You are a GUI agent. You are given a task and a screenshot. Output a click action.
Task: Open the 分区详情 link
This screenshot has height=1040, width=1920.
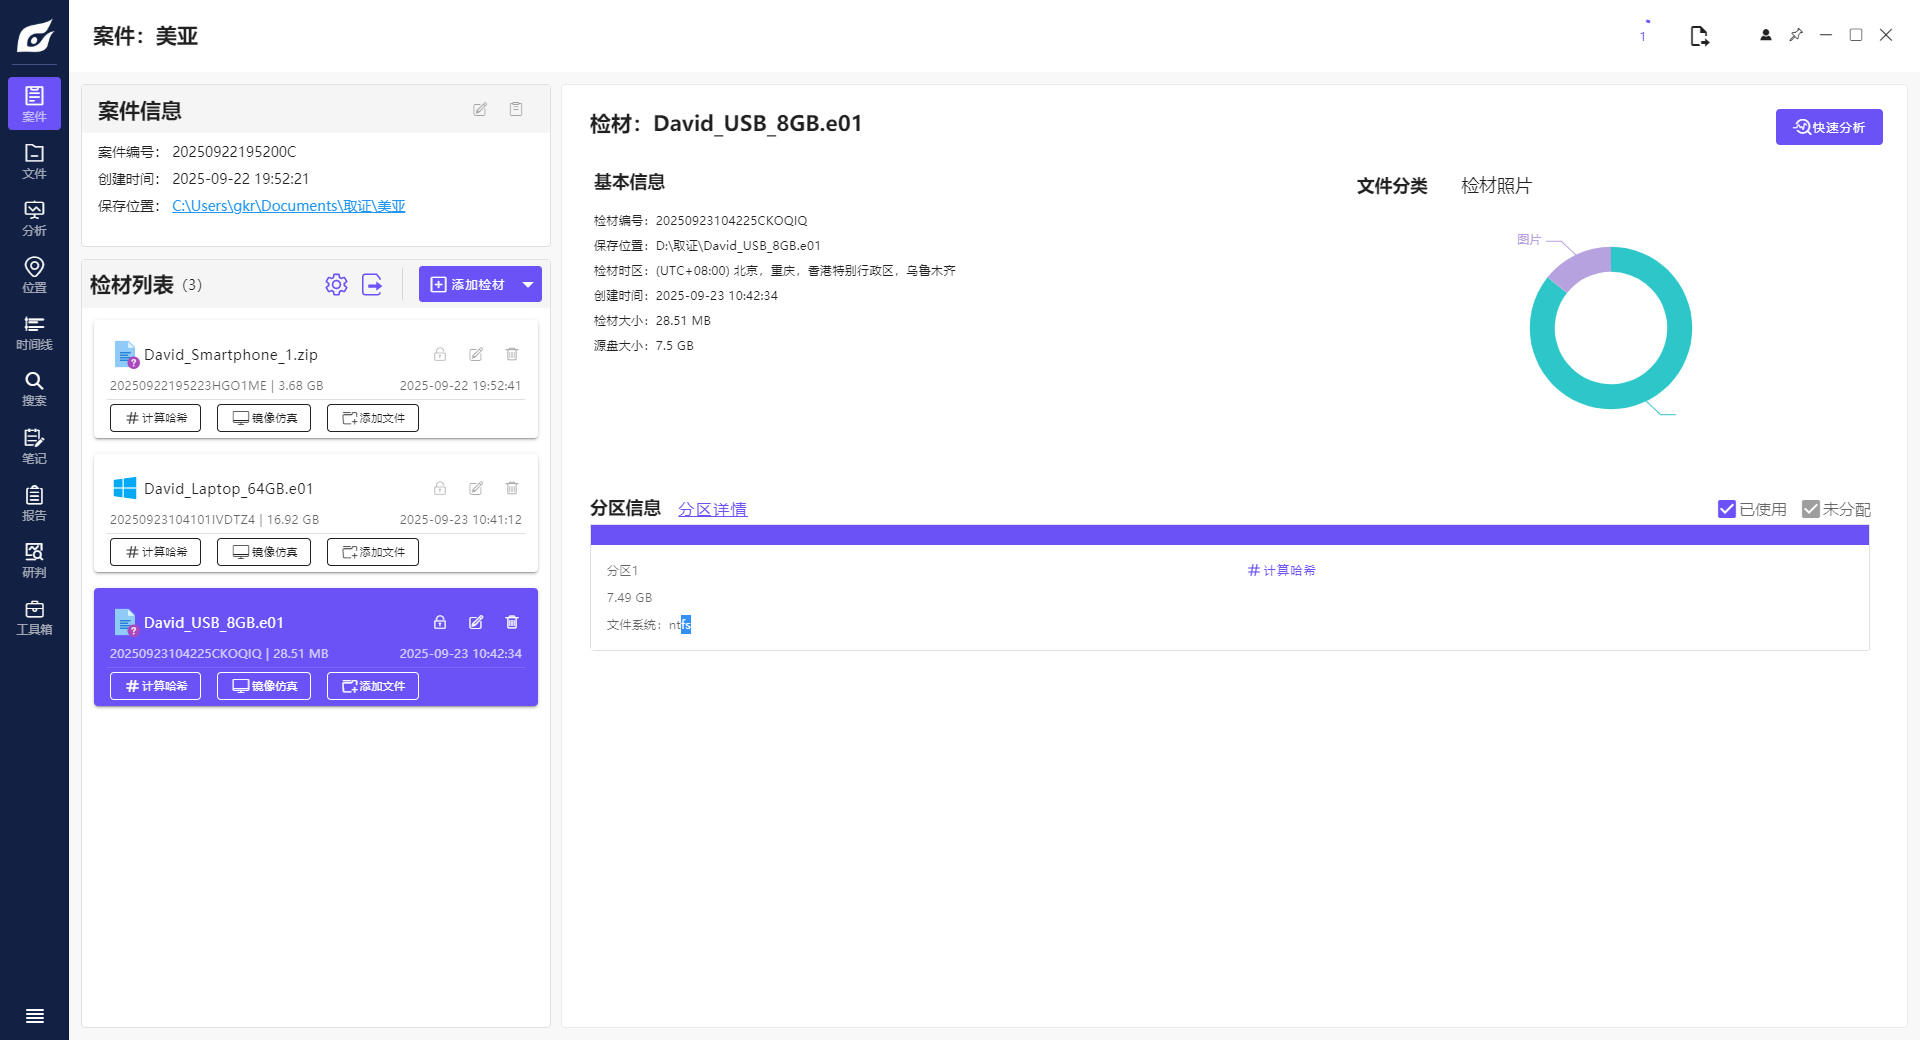712,509
